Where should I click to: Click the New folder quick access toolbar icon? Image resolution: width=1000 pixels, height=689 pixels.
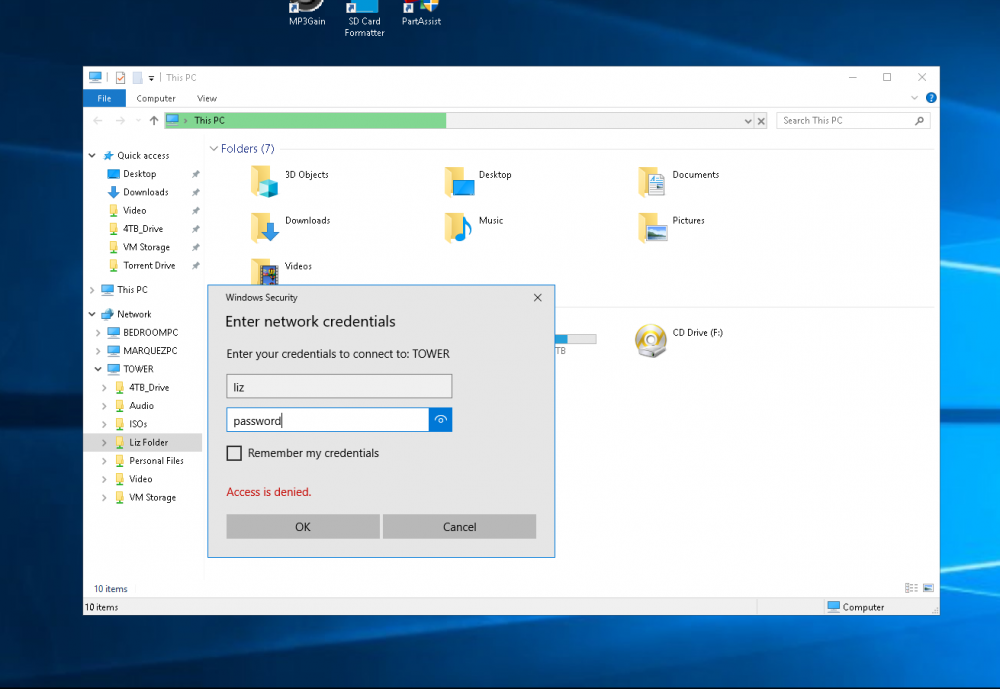[137, 78]
